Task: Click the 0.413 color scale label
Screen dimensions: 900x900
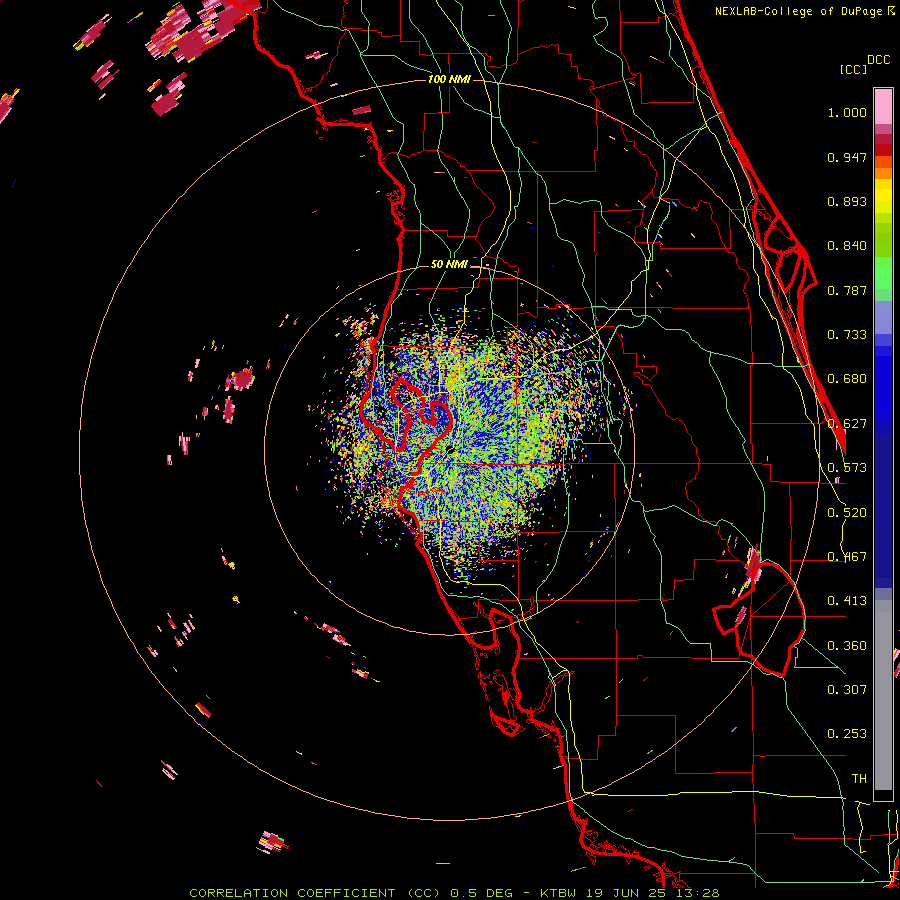Action: click(x=847, y=601)
